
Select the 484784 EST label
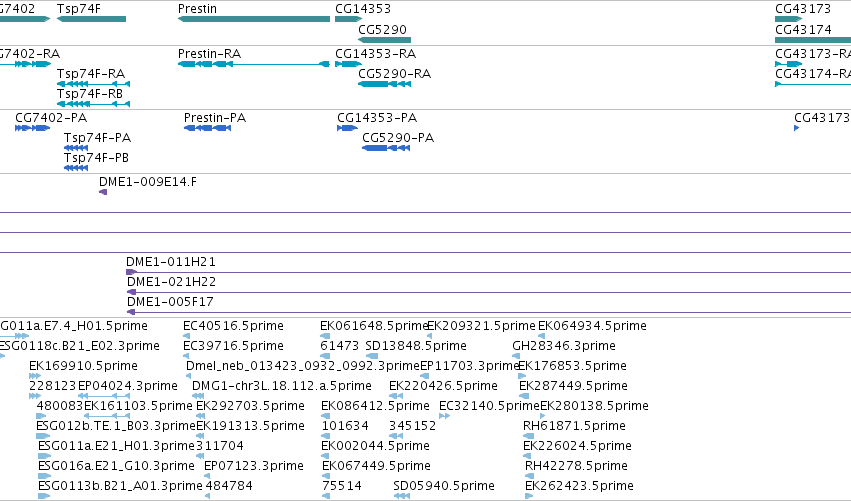[x=229, y=486]
